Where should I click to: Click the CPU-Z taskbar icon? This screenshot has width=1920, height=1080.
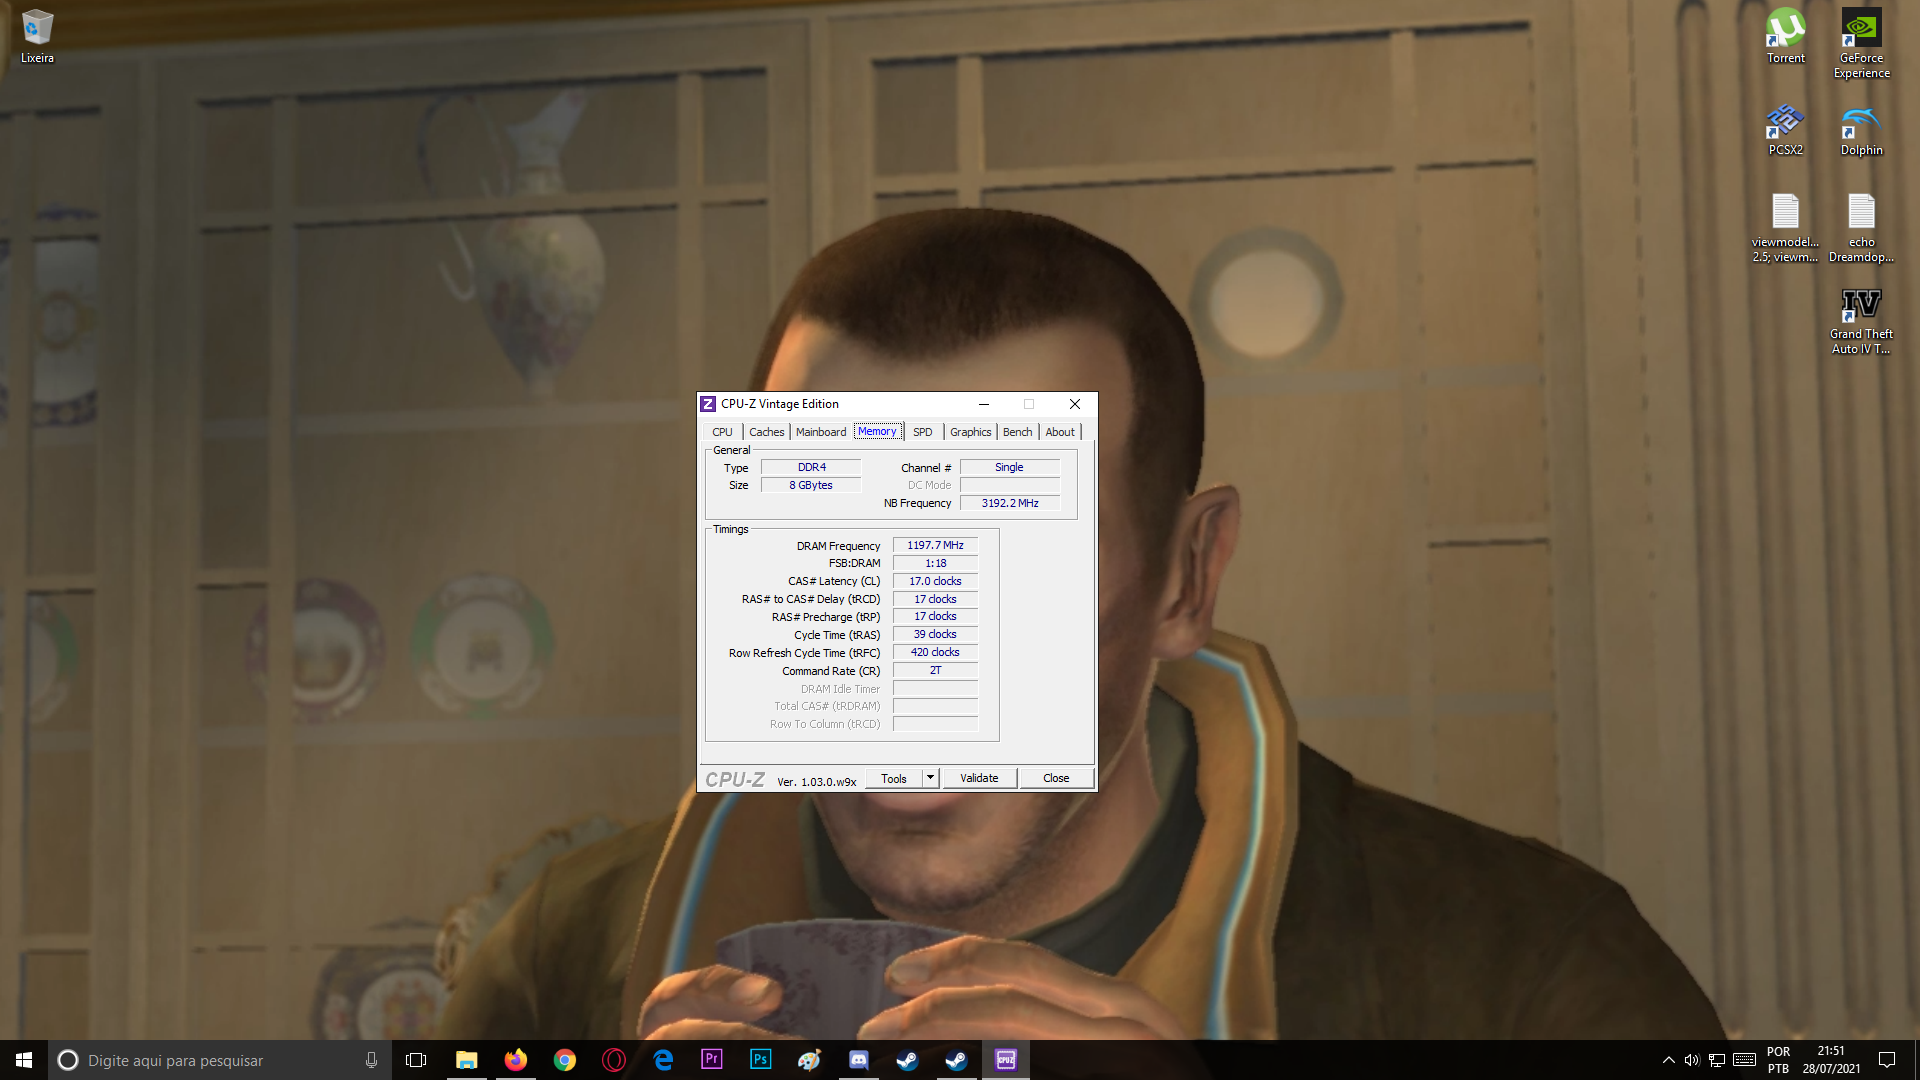click(x=1005, y=1060)
